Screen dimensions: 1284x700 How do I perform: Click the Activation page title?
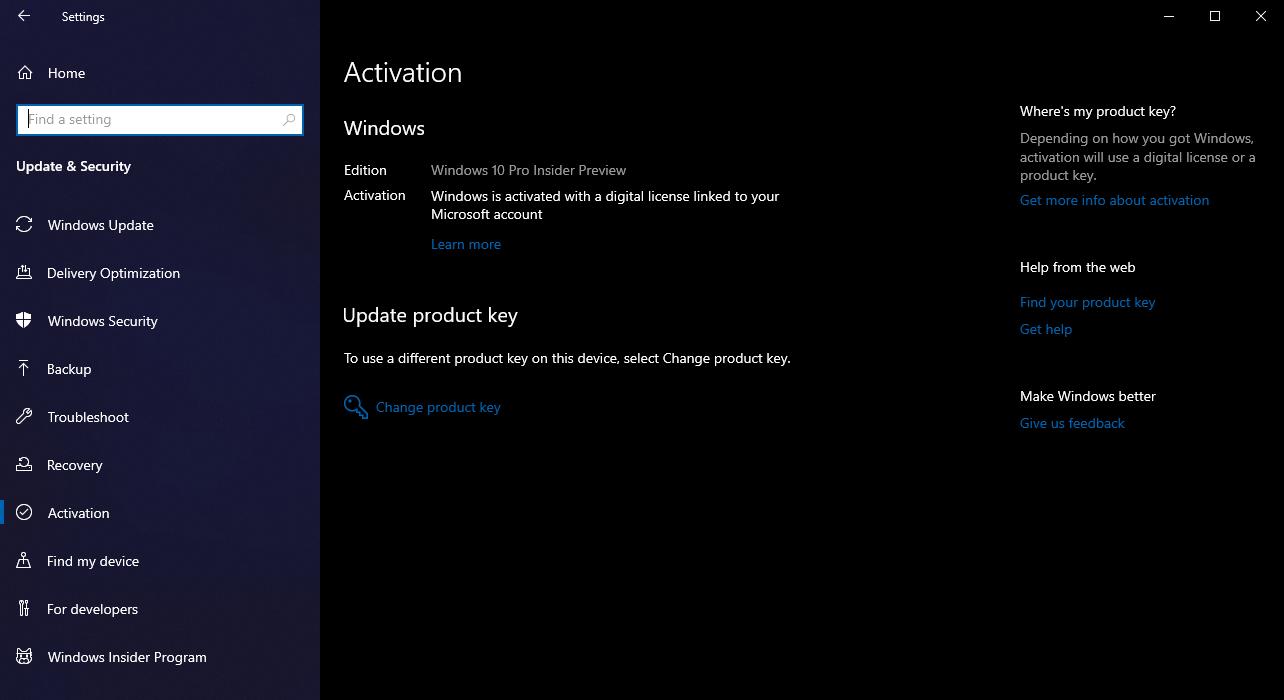tap(403, 73)
